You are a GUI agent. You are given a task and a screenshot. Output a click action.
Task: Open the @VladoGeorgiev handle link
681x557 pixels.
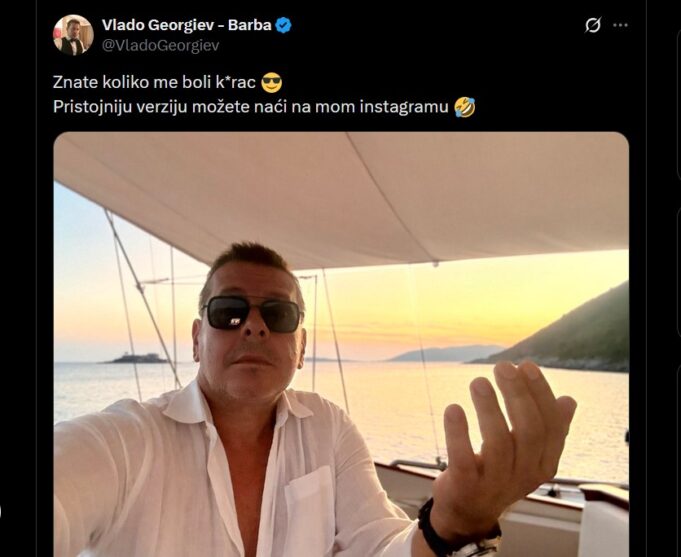click(160, 45)
